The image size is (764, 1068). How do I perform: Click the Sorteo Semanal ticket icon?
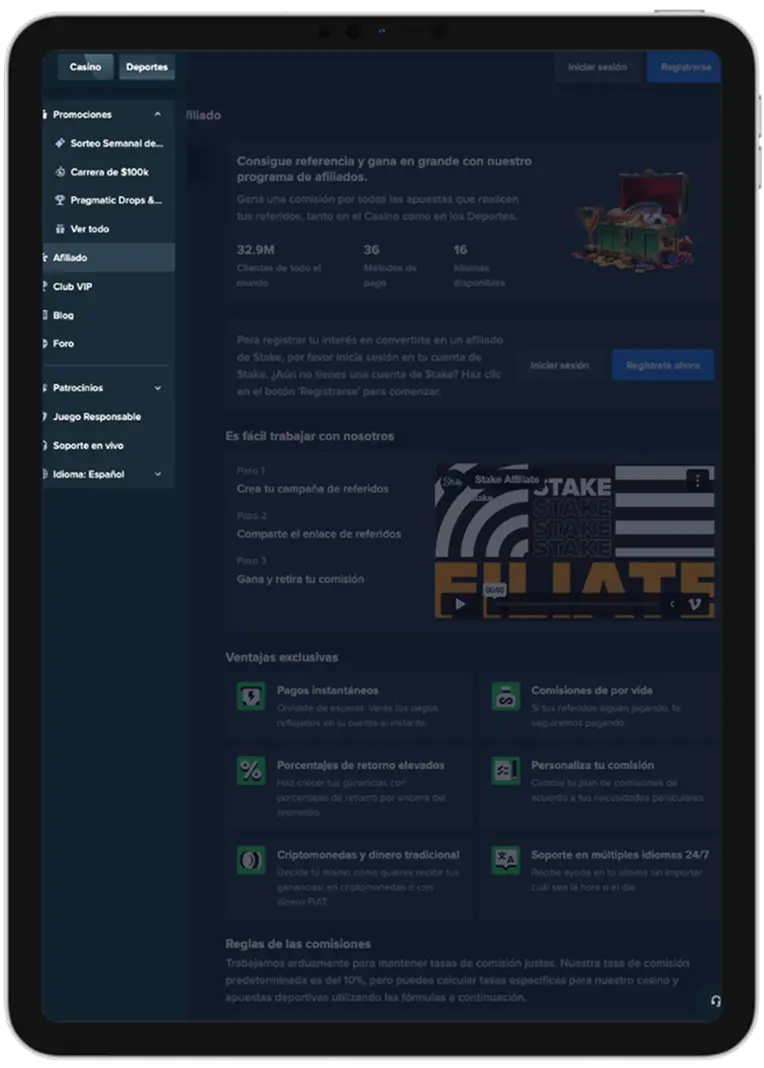click(60, 143)
